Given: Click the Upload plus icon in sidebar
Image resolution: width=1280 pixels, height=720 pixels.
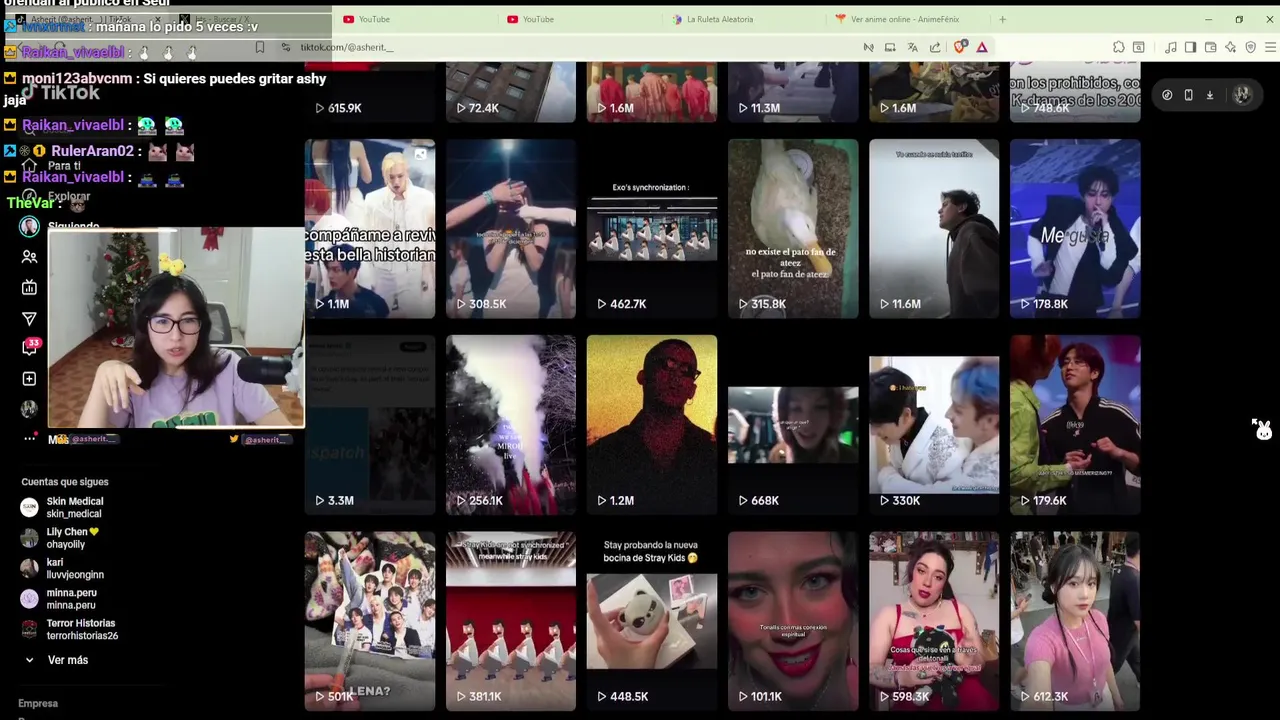Looking at the screenshot, I should pyautogui.click(x=29, y=379).
